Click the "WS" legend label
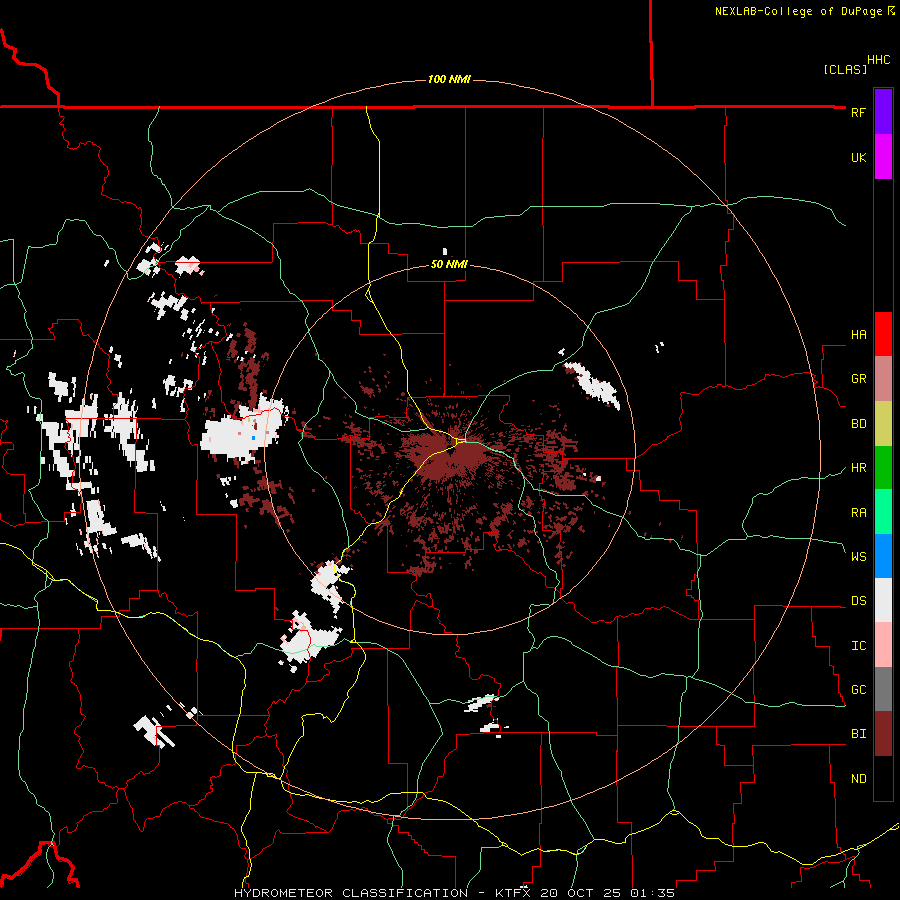 [858, 557]
